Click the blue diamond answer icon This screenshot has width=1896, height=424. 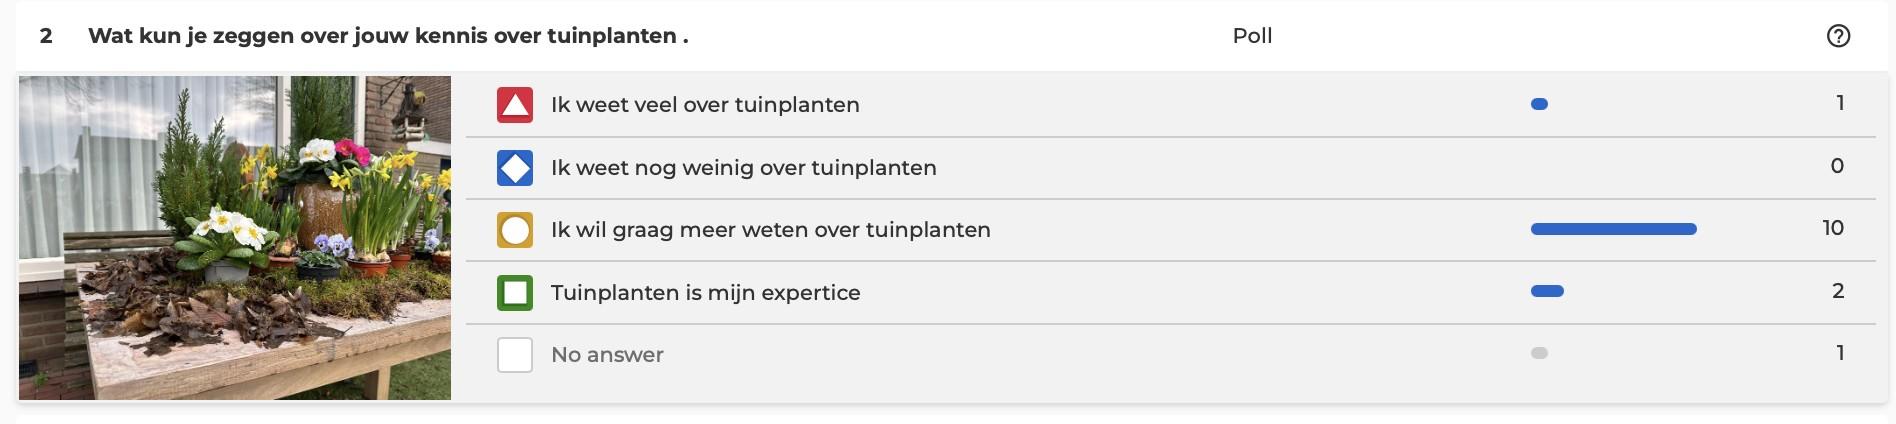pos(515,168)
